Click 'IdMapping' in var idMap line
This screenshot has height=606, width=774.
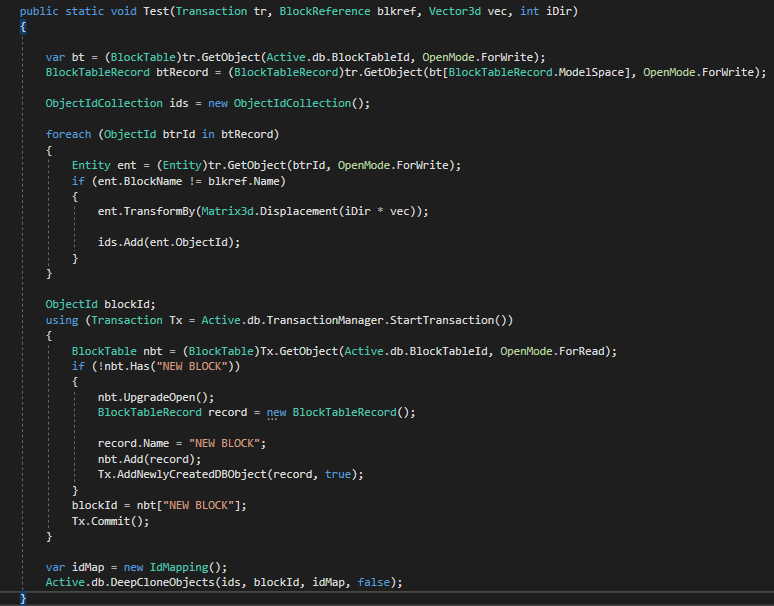(x=179, y=568)
